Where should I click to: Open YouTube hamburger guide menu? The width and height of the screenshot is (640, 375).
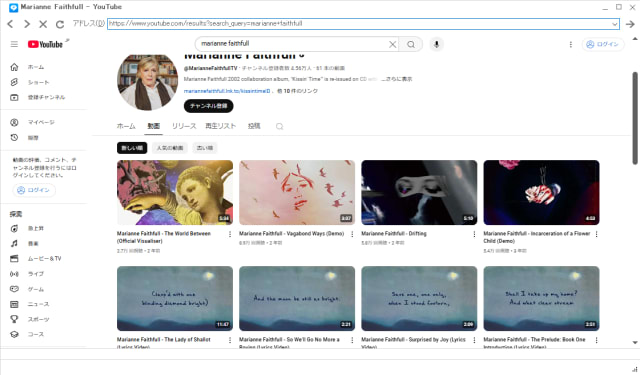pyautogui.click(x=14, y=44)
